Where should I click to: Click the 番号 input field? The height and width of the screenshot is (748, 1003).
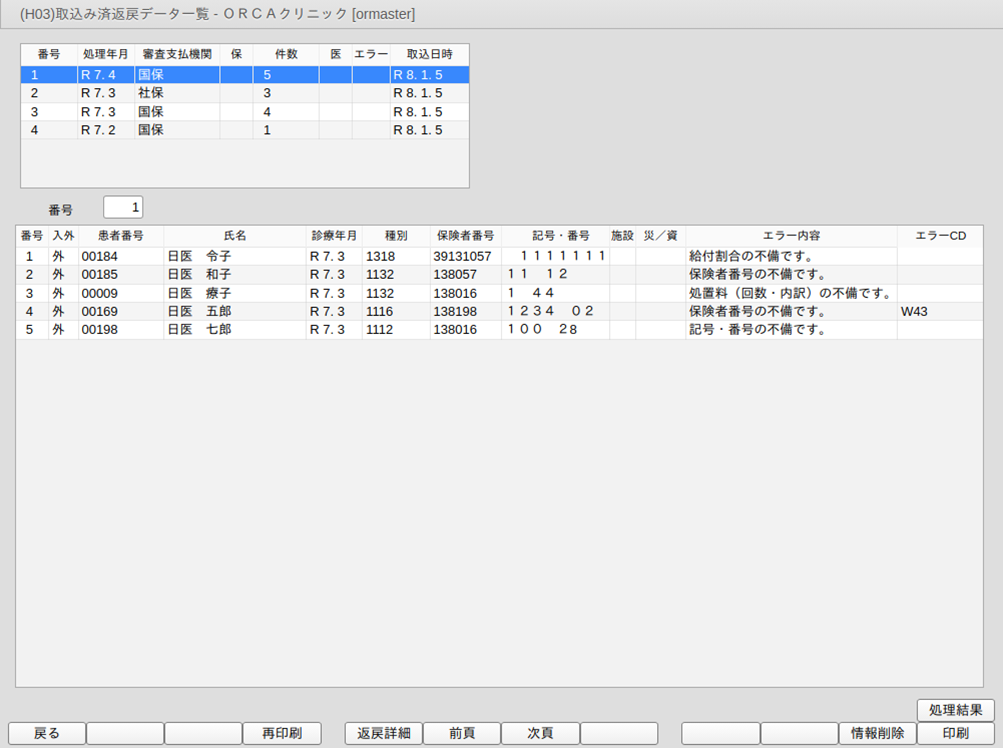(123, 207)
